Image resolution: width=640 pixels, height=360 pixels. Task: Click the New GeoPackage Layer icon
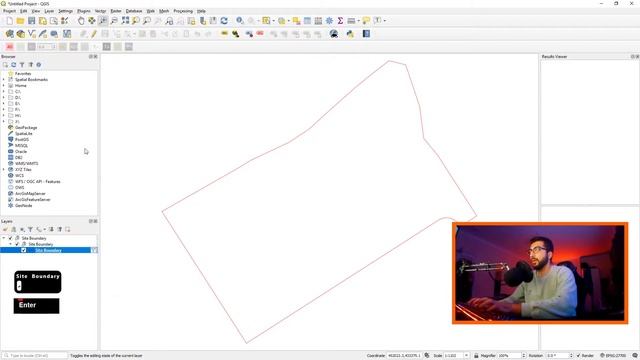pyautogui.click(x=20, y=34)
